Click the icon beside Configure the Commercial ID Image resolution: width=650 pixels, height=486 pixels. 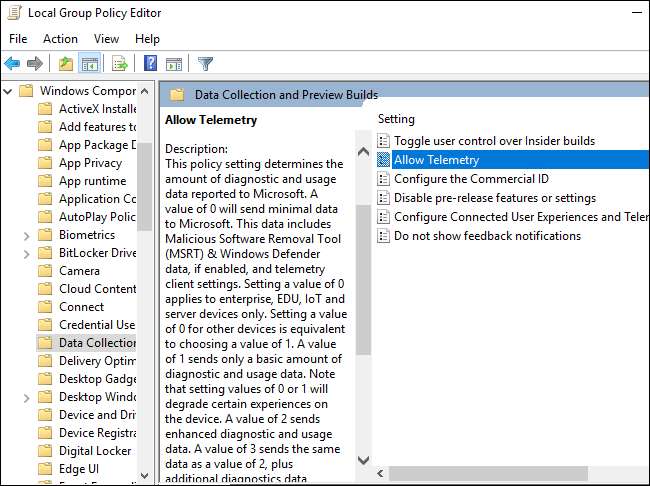[383, 179]
